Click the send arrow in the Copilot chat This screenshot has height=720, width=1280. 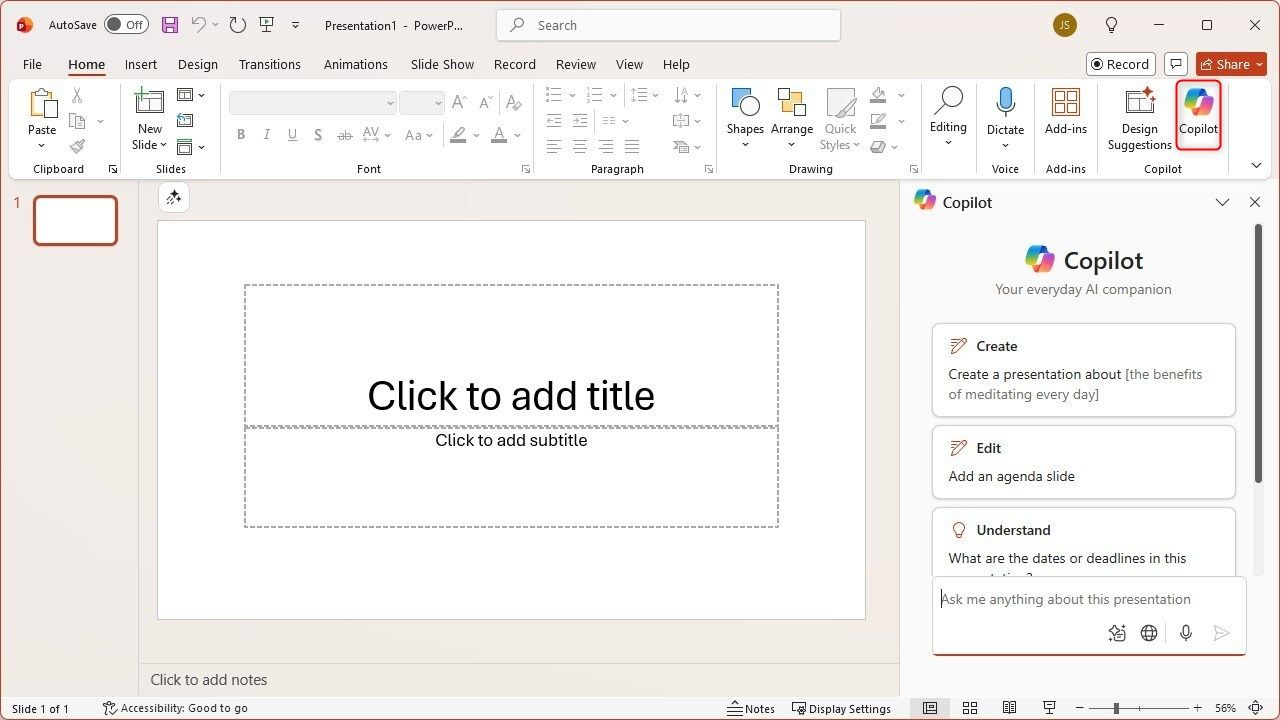click(1221, 633)
